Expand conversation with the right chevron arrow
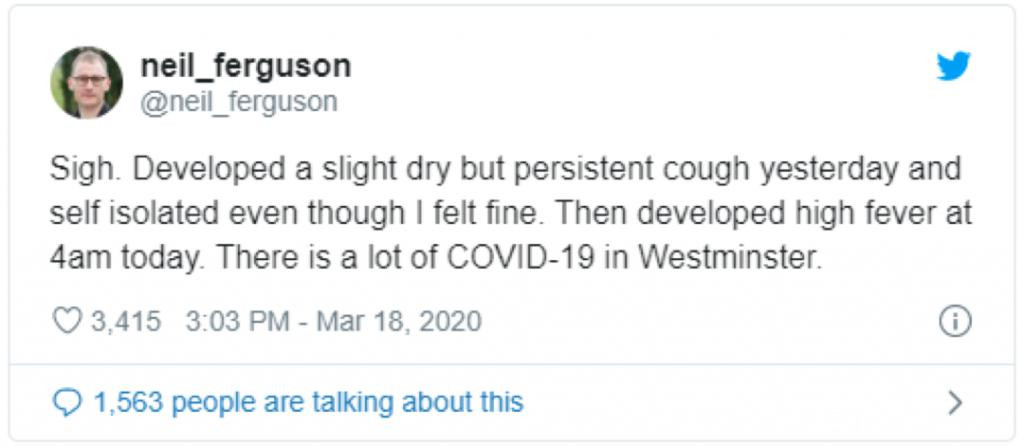Viewport: 1024px width, 448px height. coord(955,402)
